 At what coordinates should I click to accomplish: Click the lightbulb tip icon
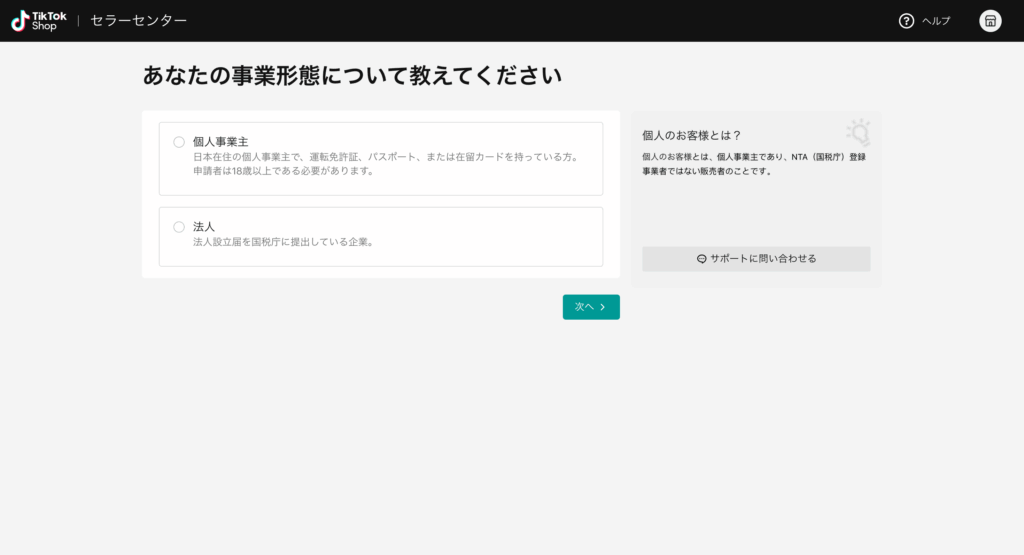[857, 133]
